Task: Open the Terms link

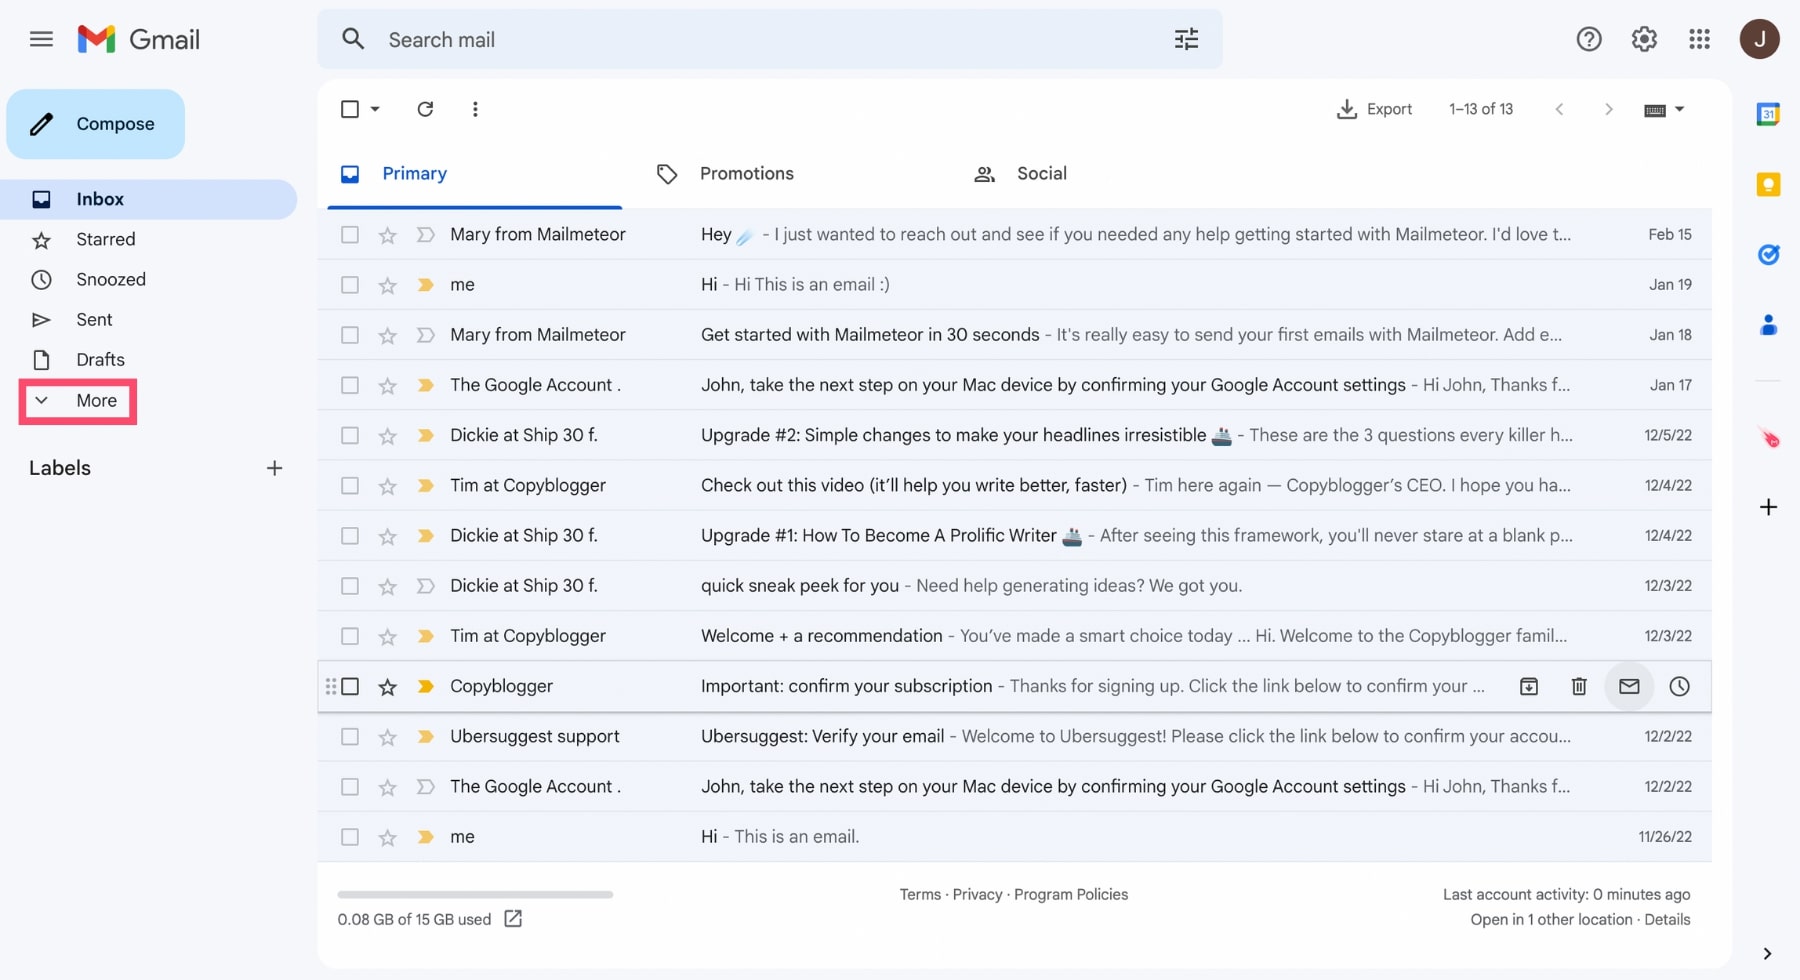Action: click(920, 894)
